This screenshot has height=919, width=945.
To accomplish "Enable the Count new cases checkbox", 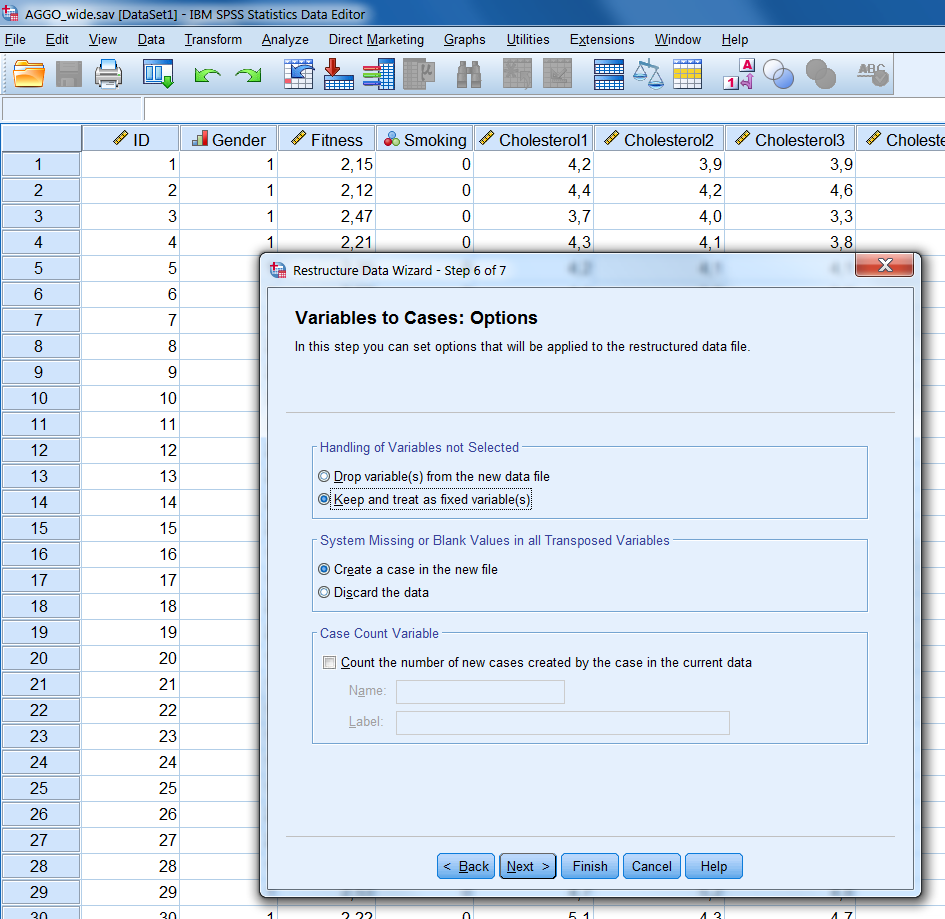I will 329,662.
